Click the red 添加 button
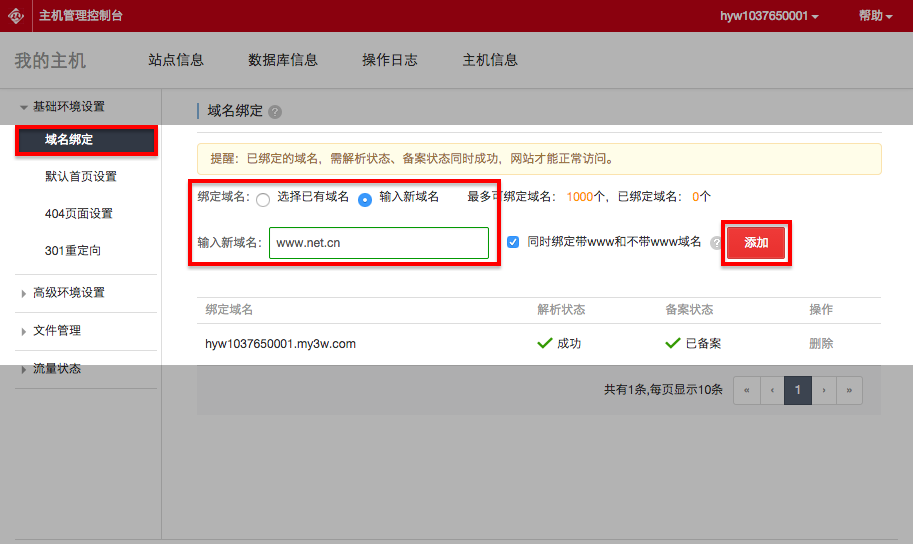The height and width of the screenshot is (544, 913). coord(756,243)
